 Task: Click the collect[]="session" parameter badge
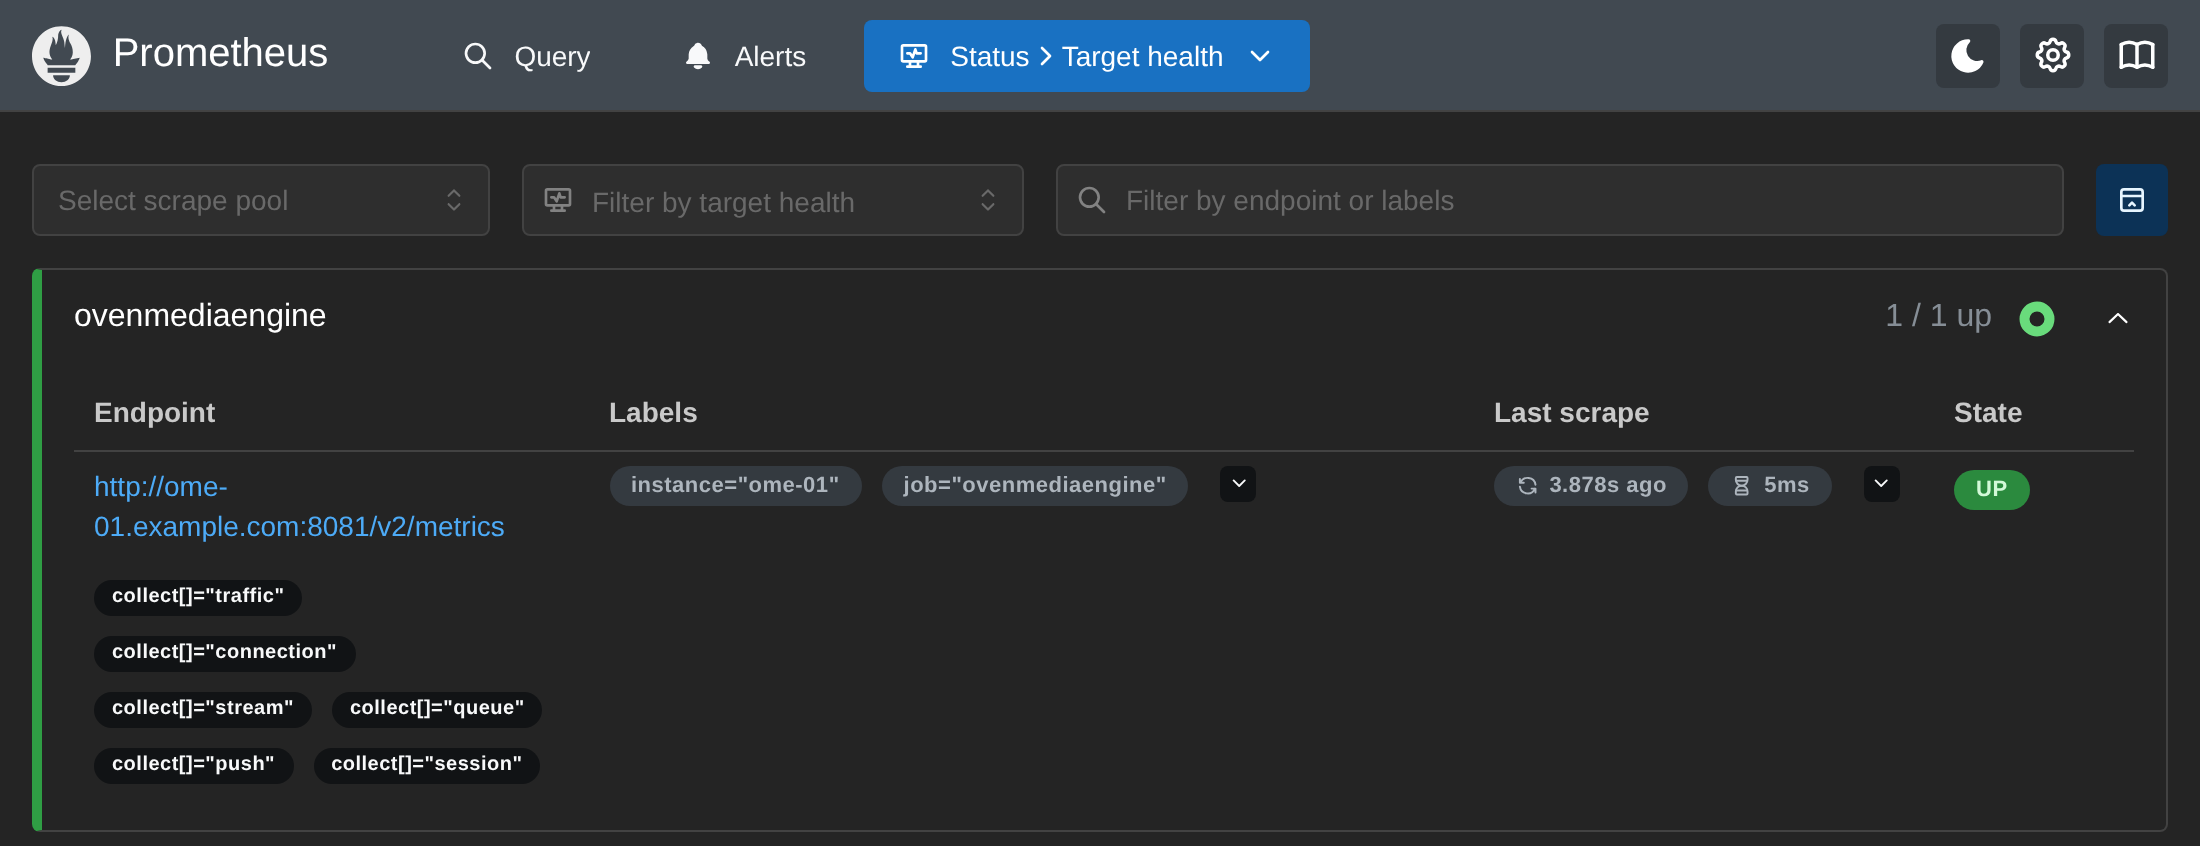point(427,765)
